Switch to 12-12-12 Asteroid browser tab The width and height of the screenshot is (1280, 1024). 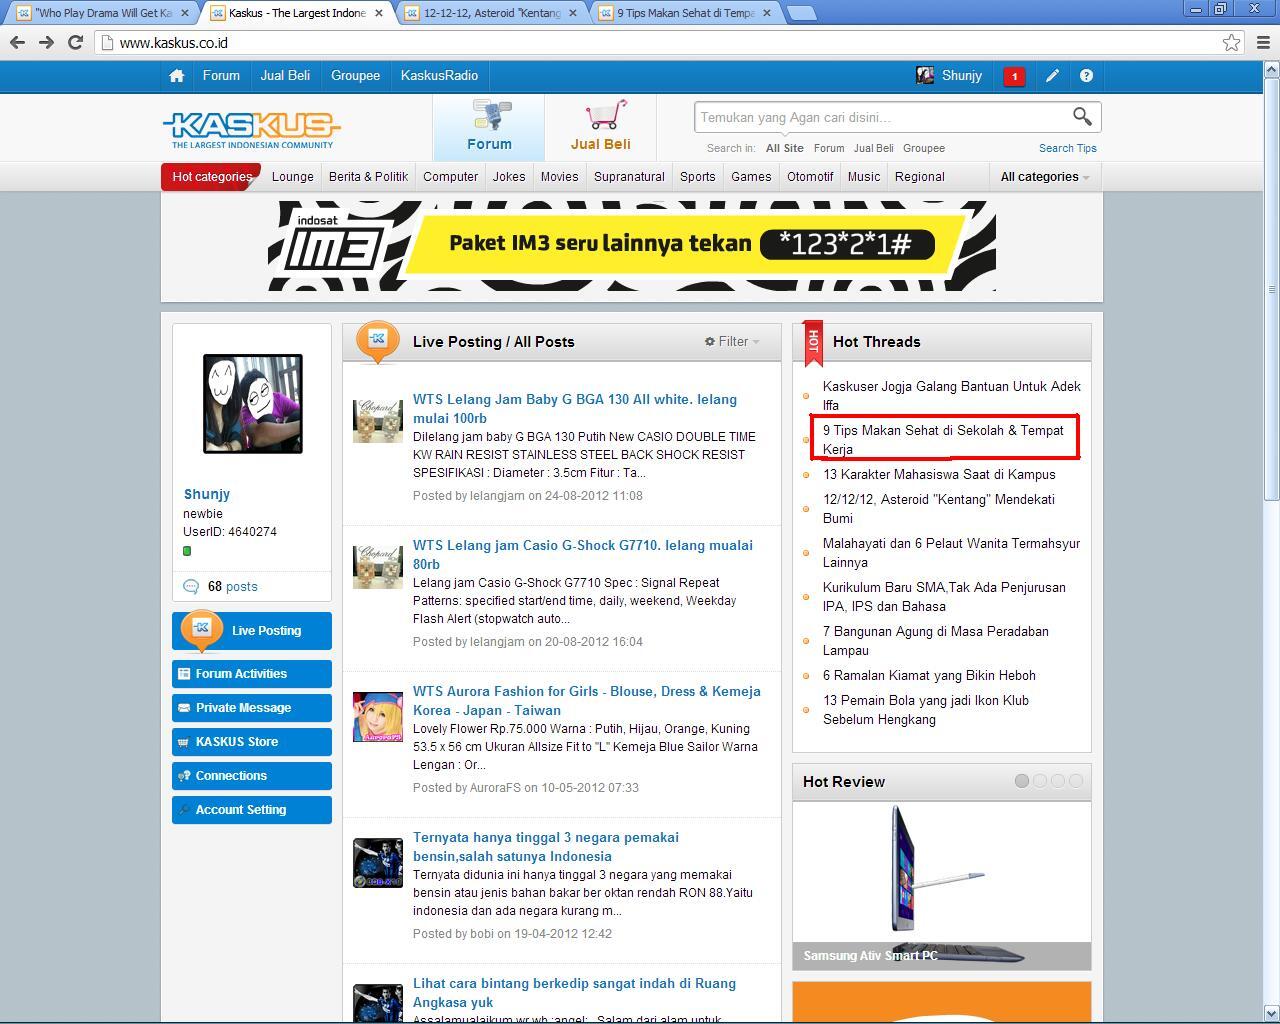pos(492,13)
